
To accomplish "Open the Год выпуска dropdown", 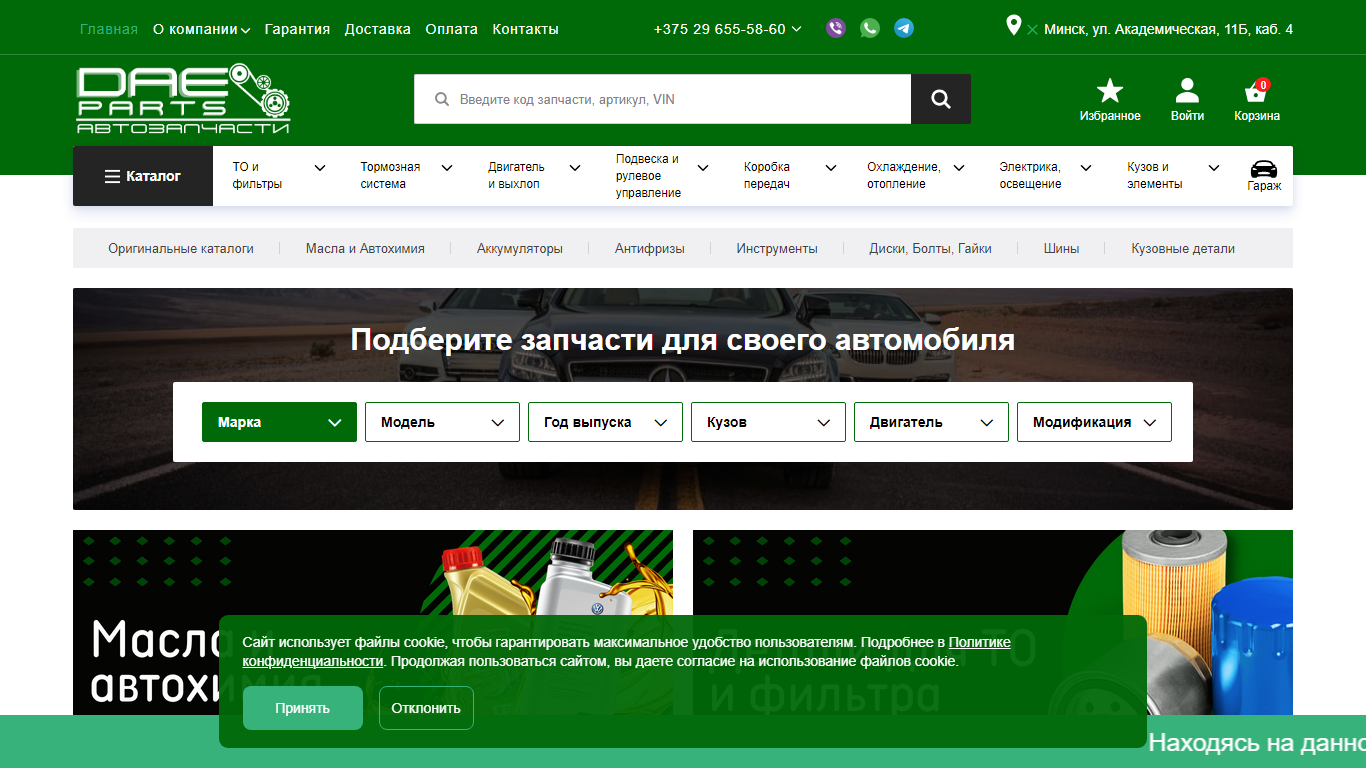I will [605, 422].
